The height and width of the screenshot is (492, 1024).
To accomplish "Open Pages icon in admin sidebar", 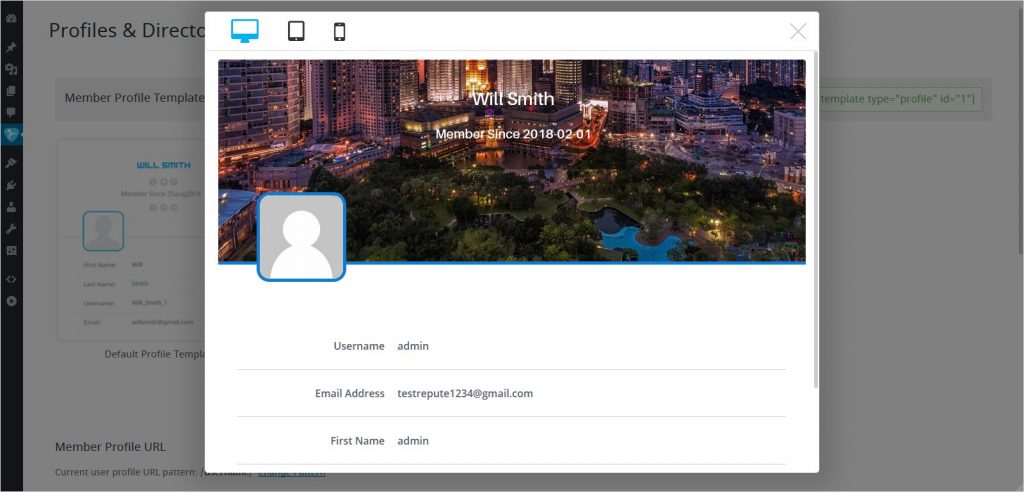I will (11, 91).
